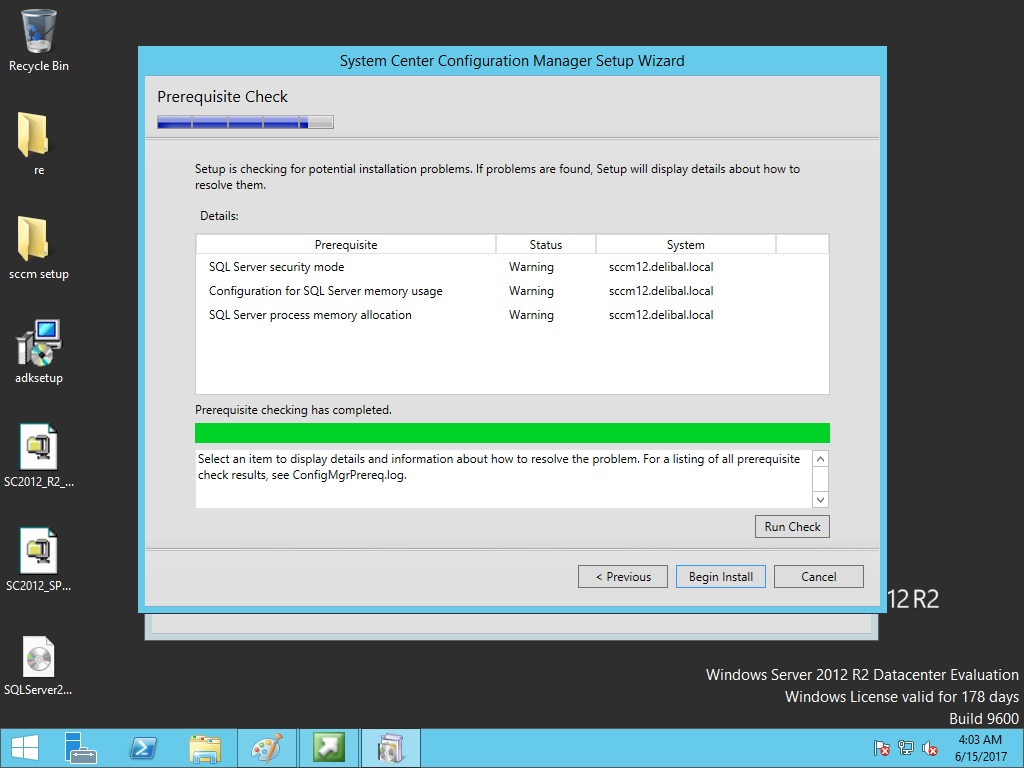
Task: Click Run Check to rerun prerequisites
Action: (x=792, y=527)
